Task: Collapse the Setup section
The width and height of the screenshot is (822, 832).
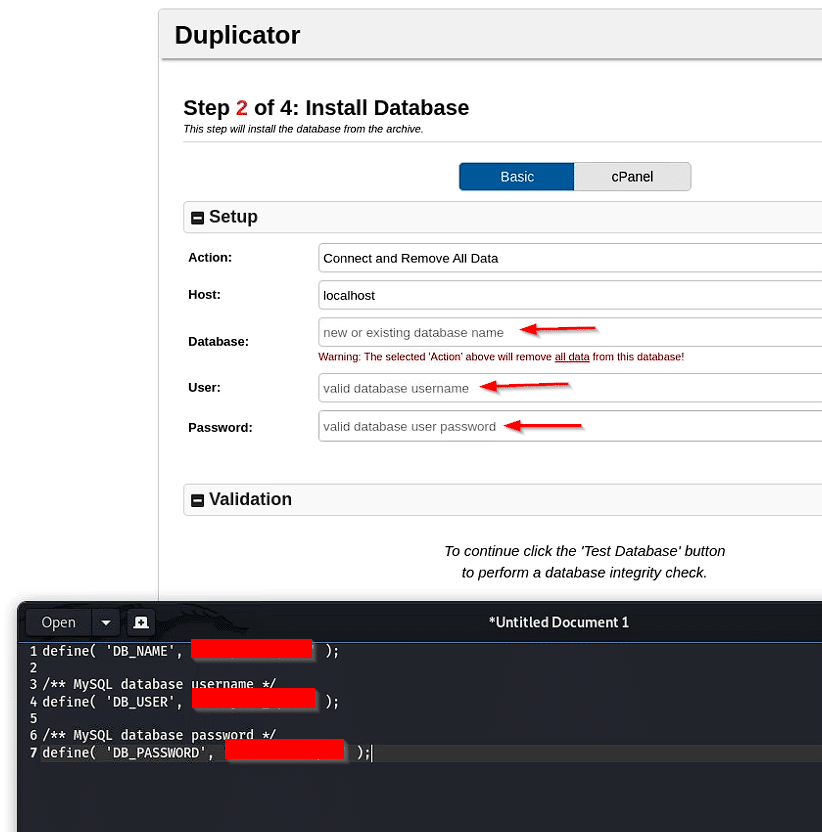Action: [197, 218]
